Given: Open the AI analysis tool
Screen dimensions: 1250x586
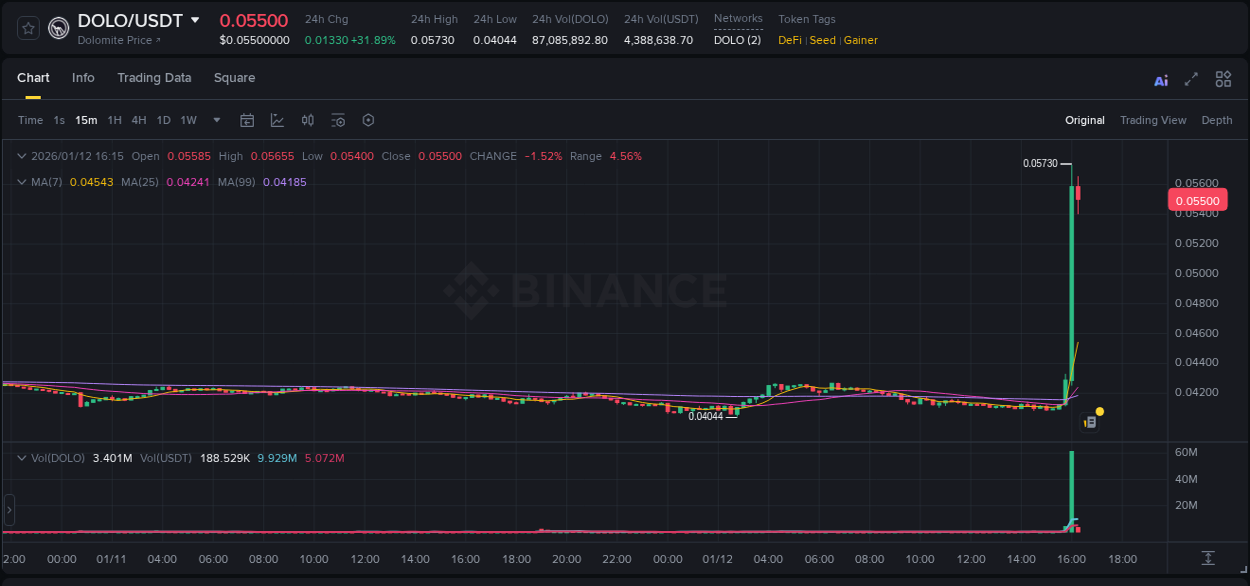Looking at the screenshot, I should [x=1160, y=79].
